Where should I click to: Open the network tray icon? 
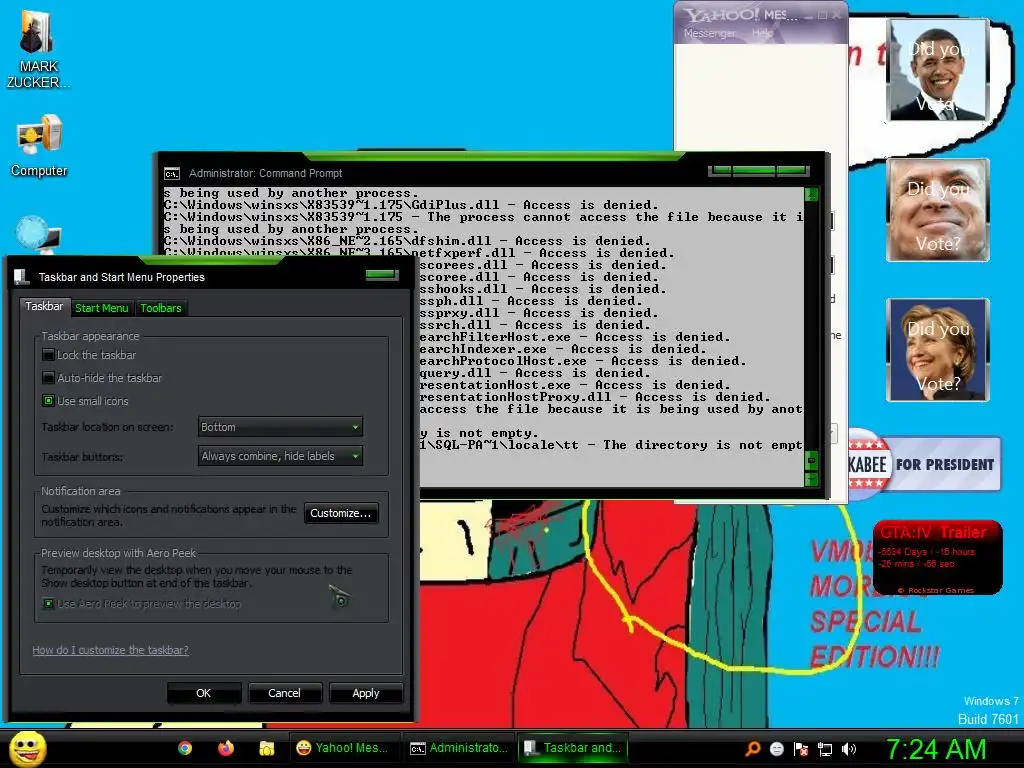(825, 749)
